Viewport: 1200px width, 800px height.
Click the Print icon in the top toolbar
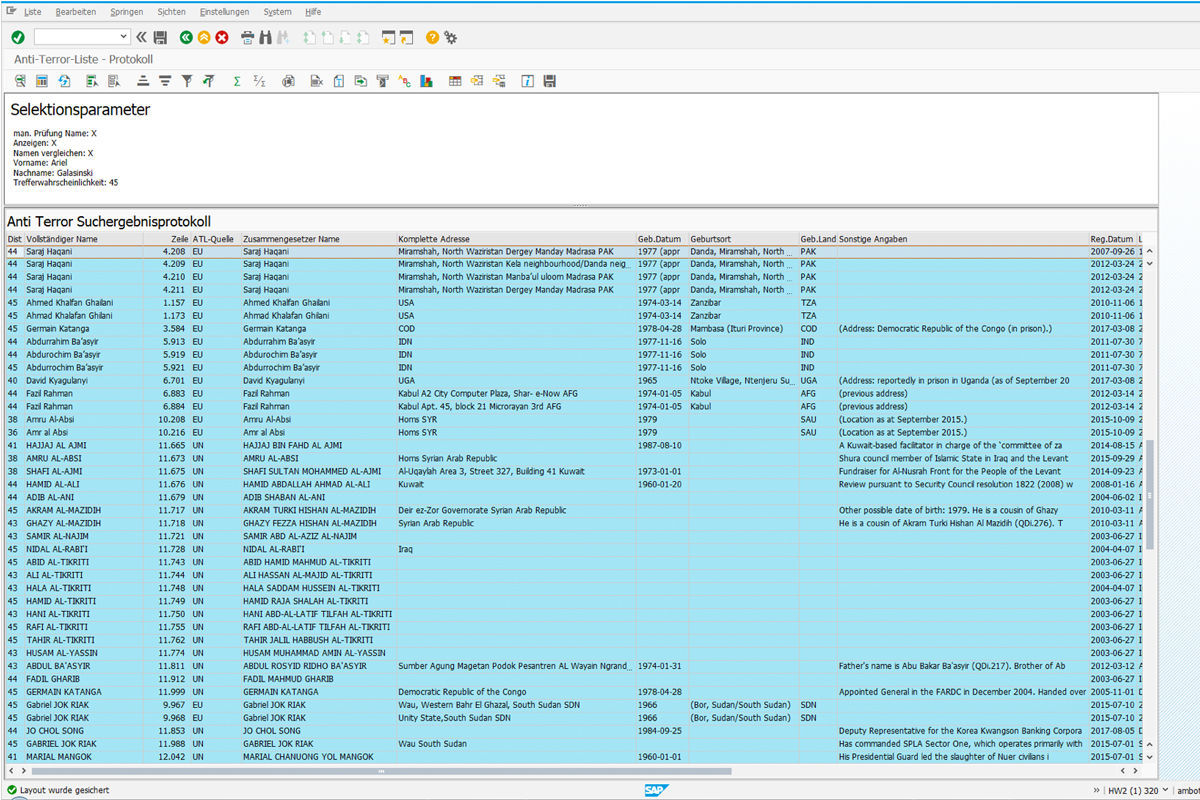(248, 37)
